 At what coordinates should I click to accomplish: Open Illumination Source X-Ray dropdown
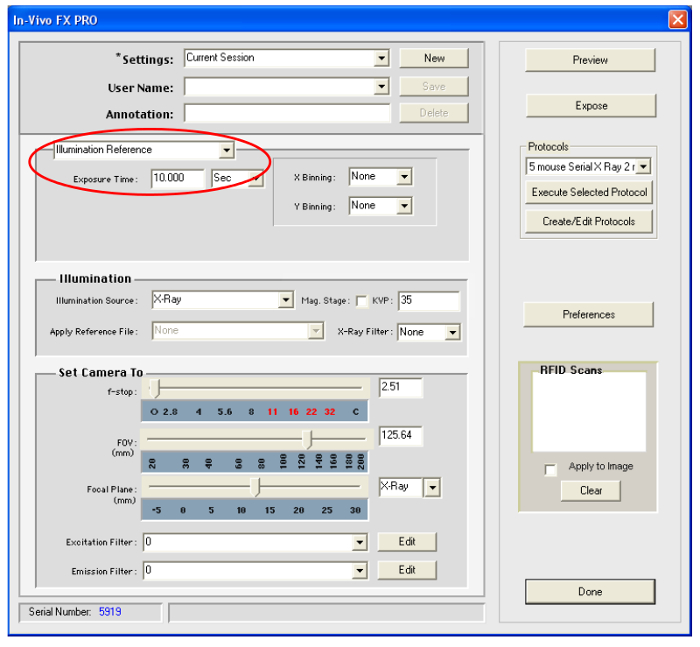(x=222, y=300)
